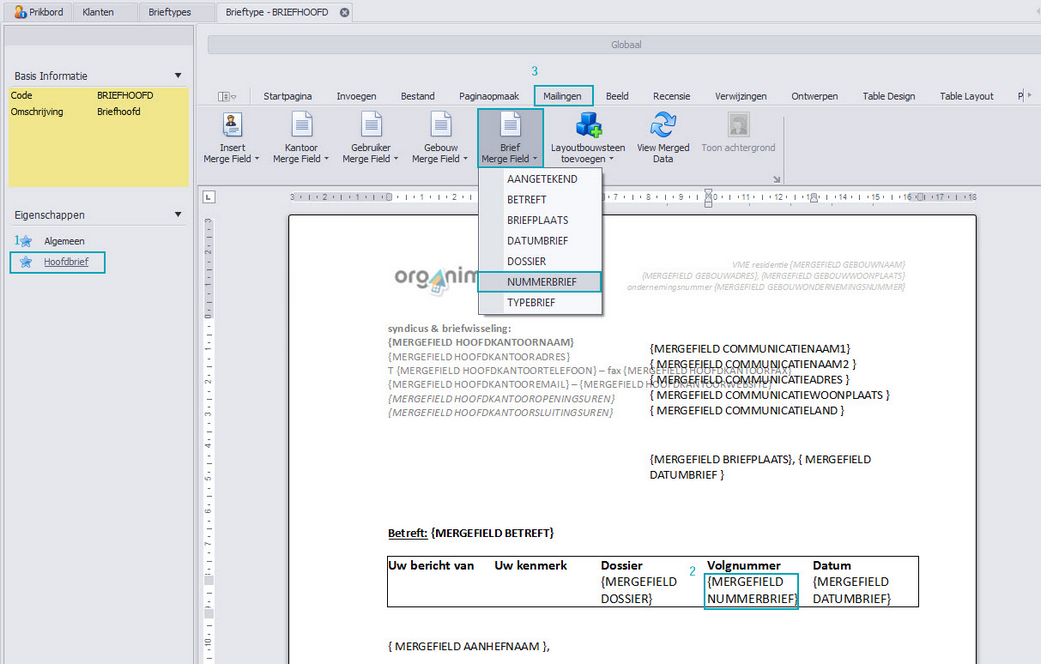
Task: Collapse the Eigenschappen section
Action: pos(178,214)
